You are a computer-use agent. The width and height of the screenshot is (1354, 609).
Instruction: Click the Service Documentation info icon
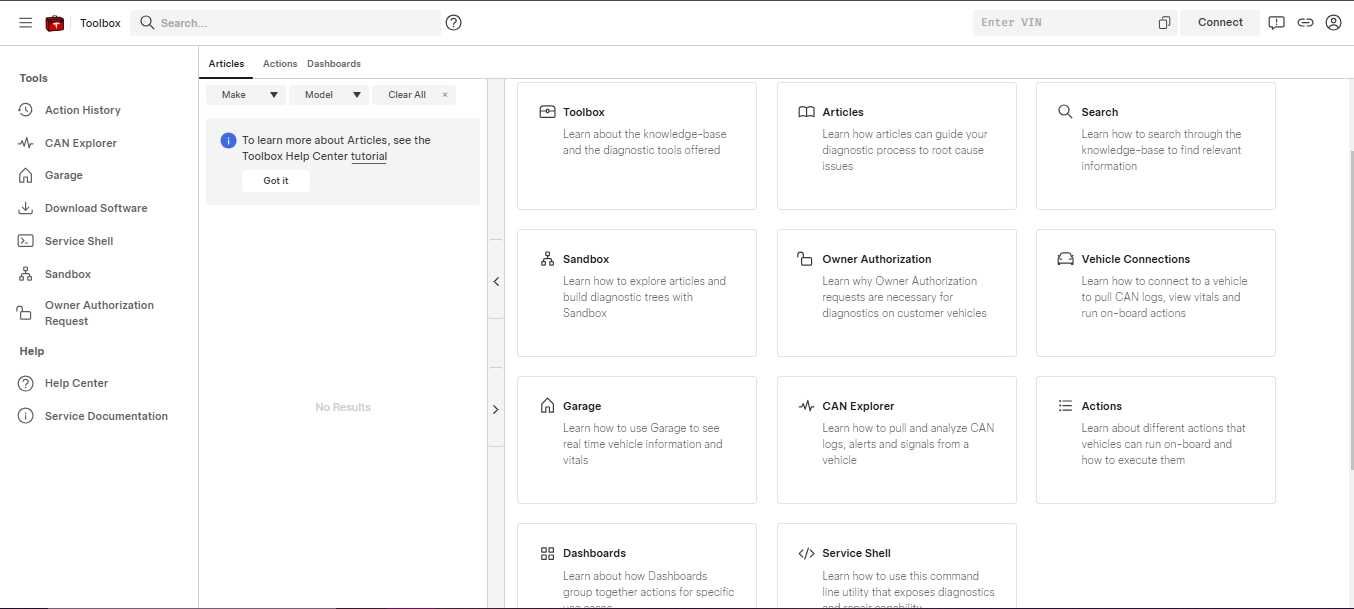26,416
